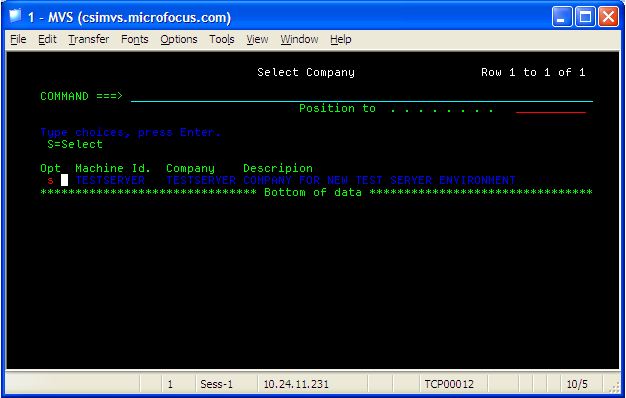Open the Help menu
This screenshot has width=626, height=398.
pos(341,40)
